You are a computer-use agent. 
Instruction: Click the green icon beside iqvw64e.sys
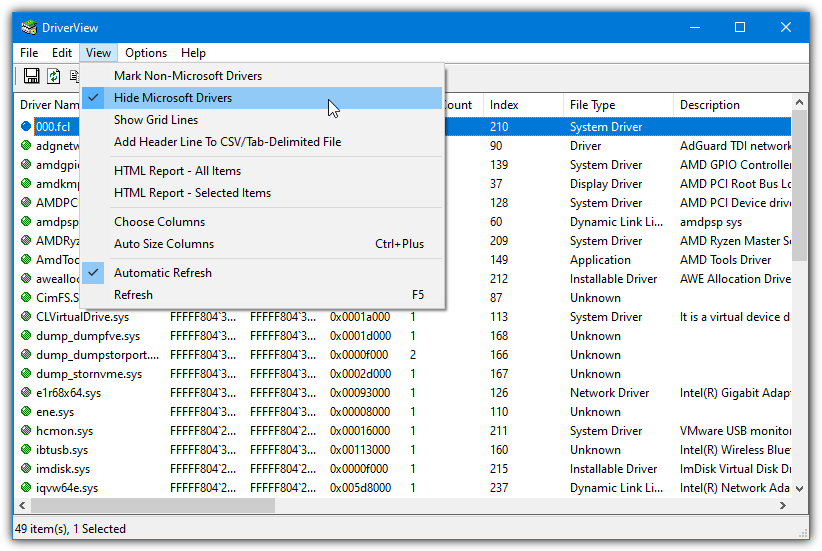tap(26, 488)
